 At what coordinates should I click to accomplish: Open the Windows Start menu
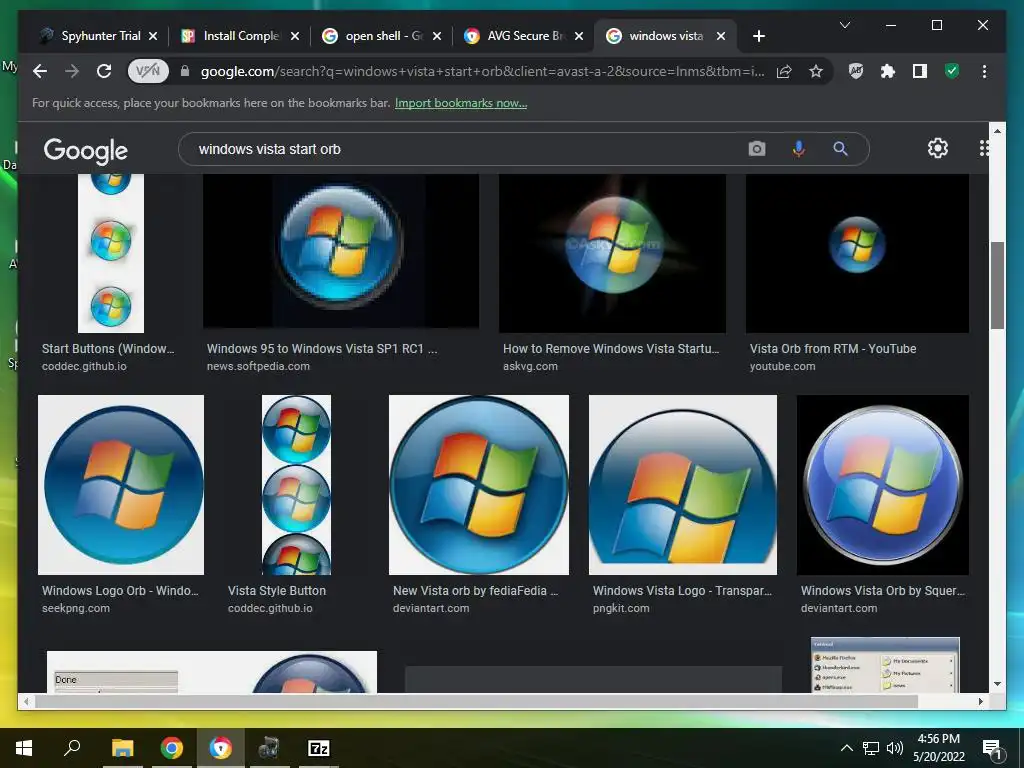[x=24, y=748]
